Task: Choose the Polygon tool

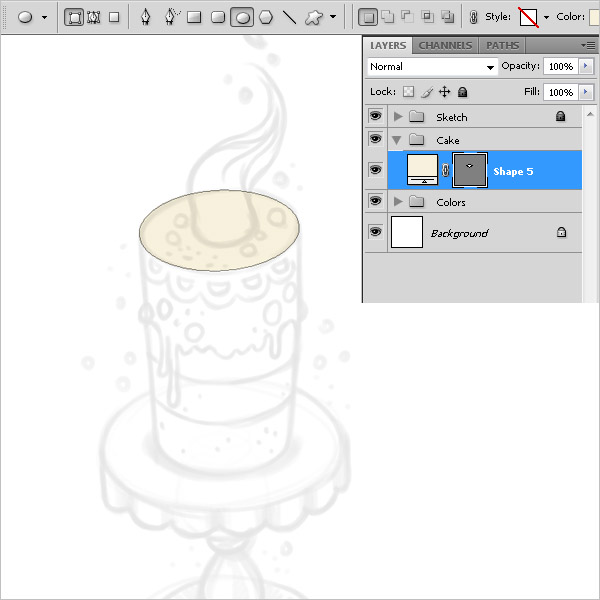Action: [266, 17]
